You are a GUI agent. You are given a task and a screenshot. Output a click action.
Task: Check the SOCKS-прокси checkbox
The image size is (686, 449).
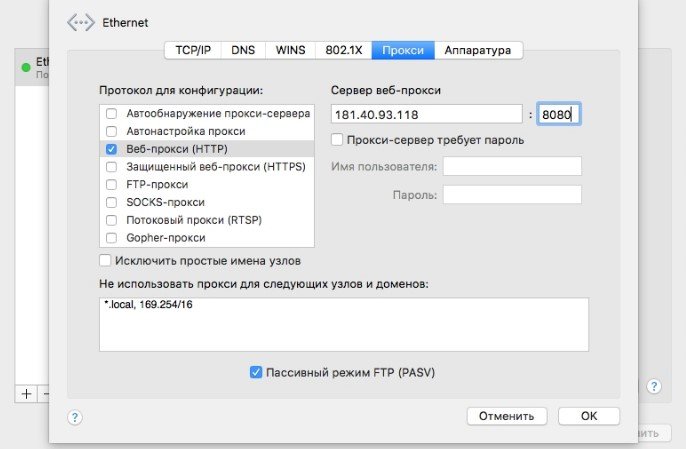112,202
